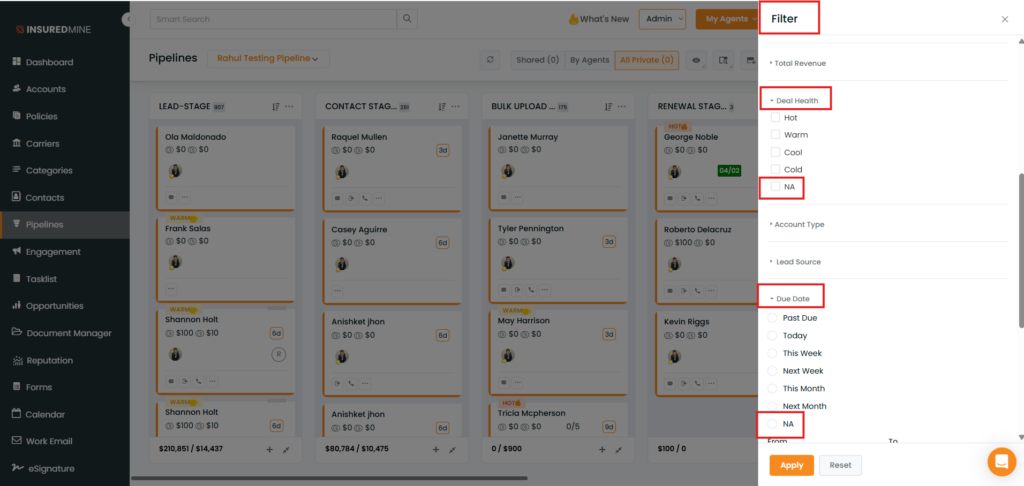Check the Hot deal health checkbox

pos(775,117)
